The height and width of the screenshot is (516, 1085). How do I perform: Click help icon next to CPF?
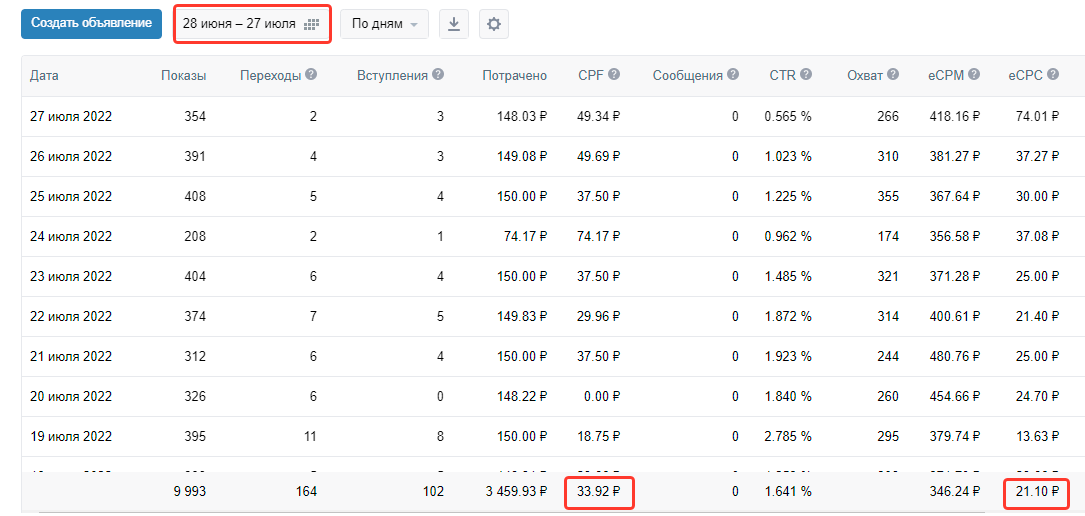tap(614, 75)
